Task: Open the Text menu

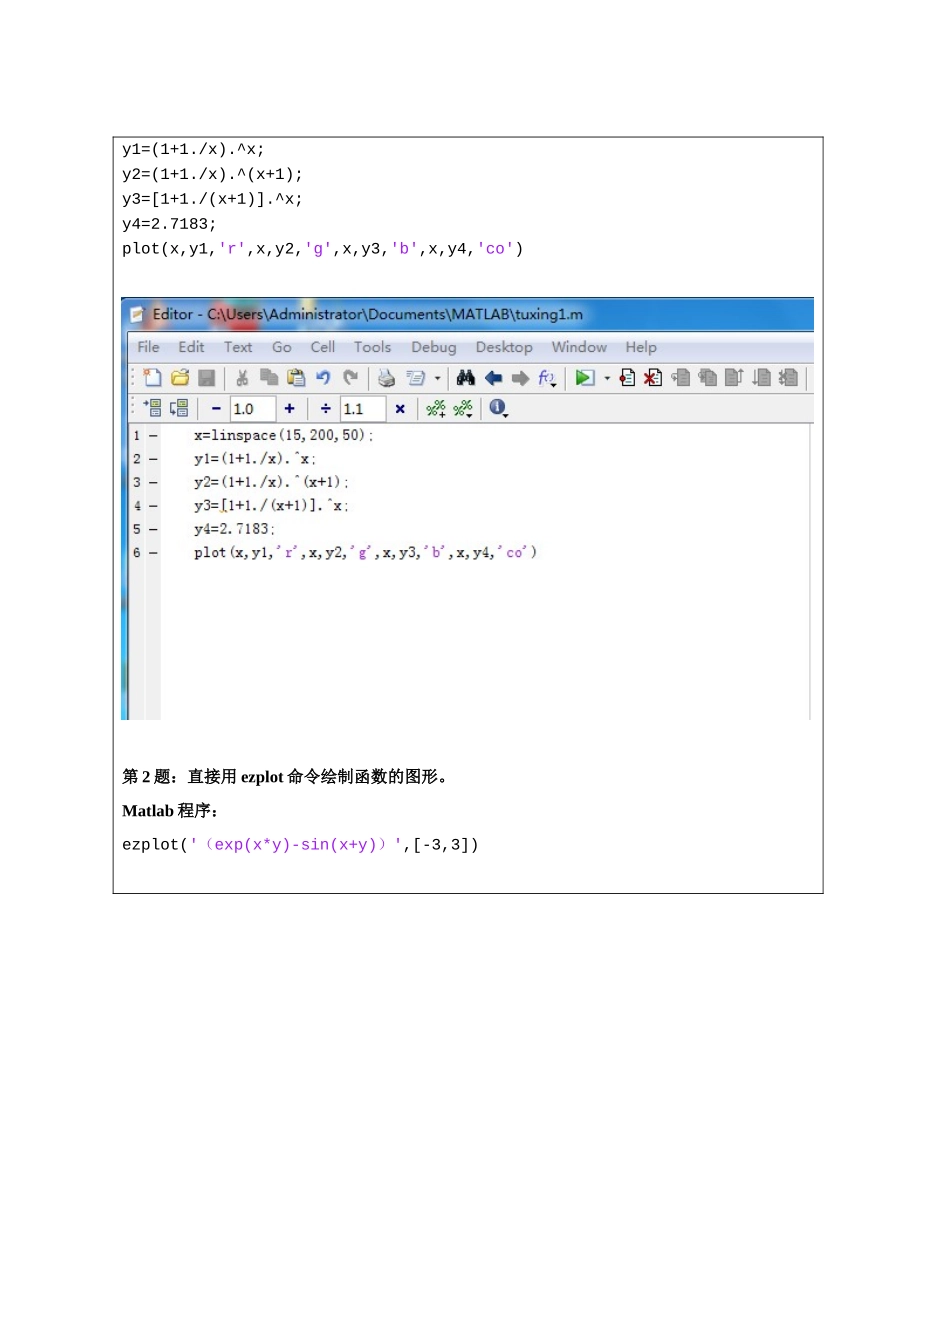Action: coord(238,347)
